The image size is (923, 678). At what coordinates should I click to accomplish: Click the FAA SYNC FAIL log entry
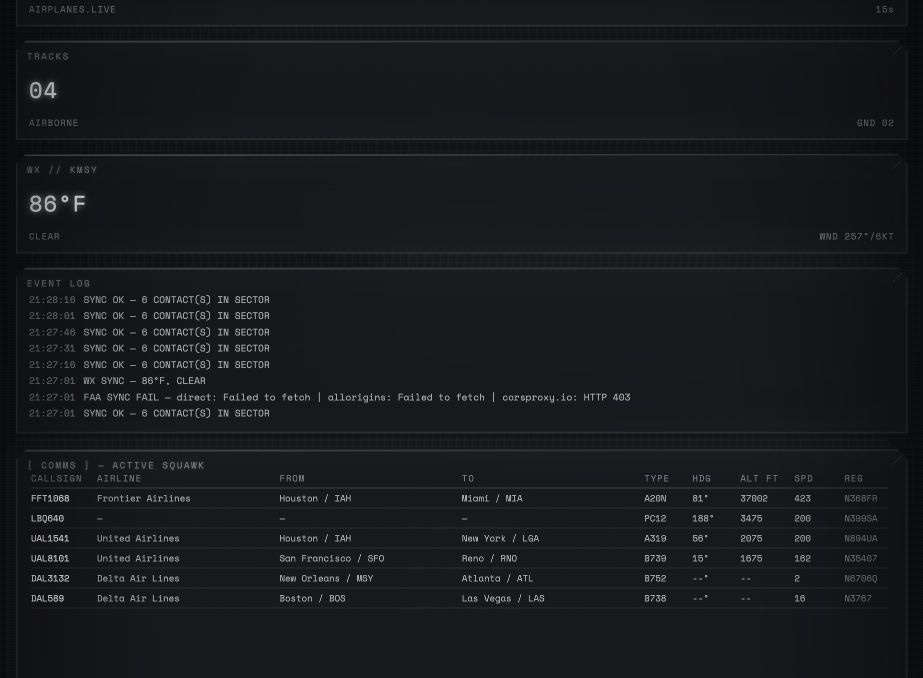click(x=330, y=397)
